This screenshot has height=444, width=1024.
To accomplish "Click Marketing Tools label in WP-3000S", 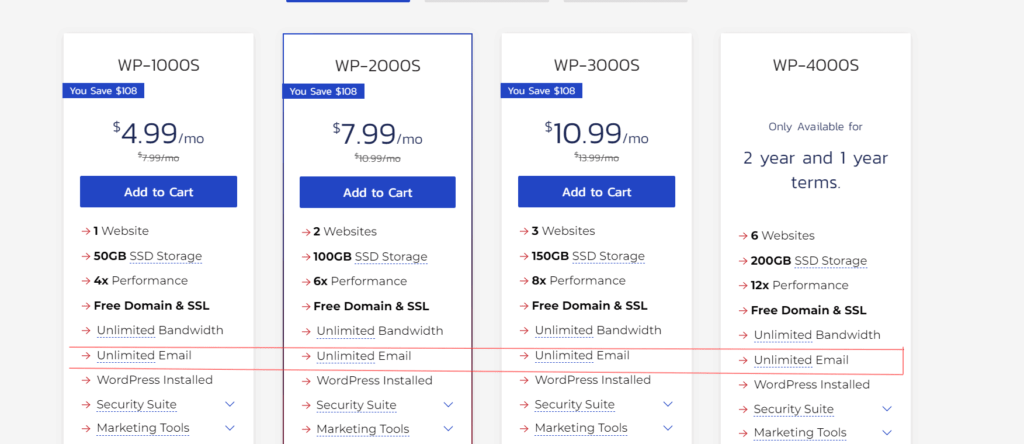I will (581, 428).
